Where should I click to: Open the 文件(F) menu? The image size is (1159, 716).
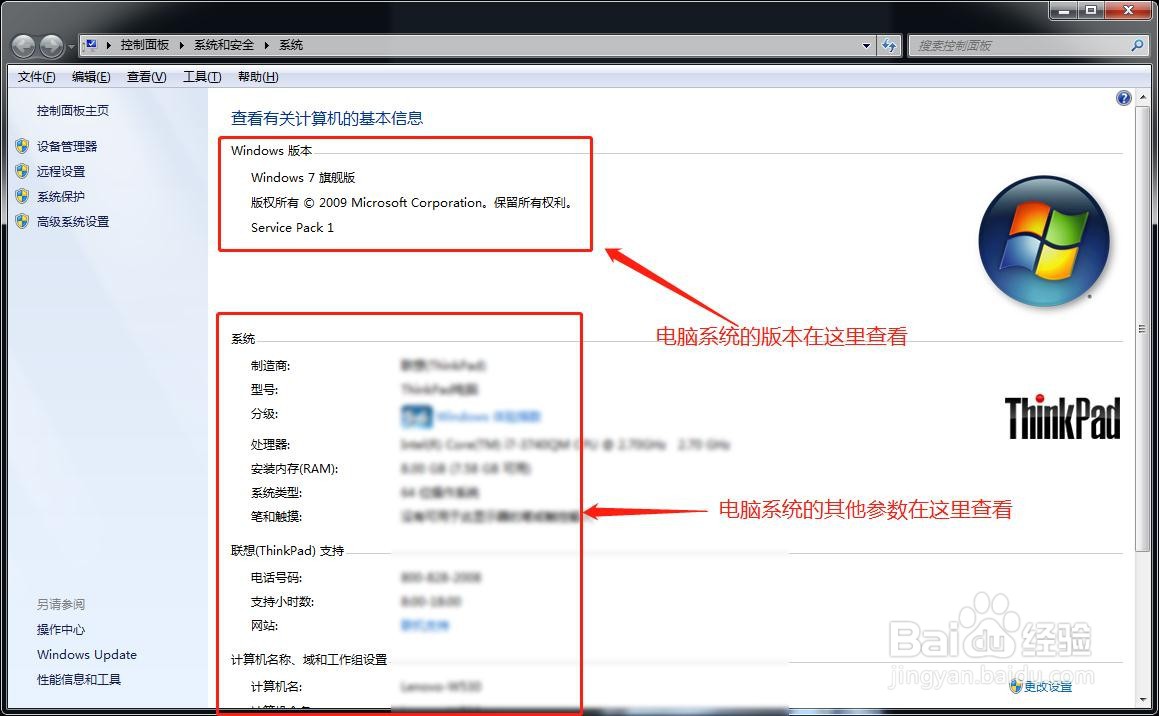pyautogui.click(x=37, y=77)
